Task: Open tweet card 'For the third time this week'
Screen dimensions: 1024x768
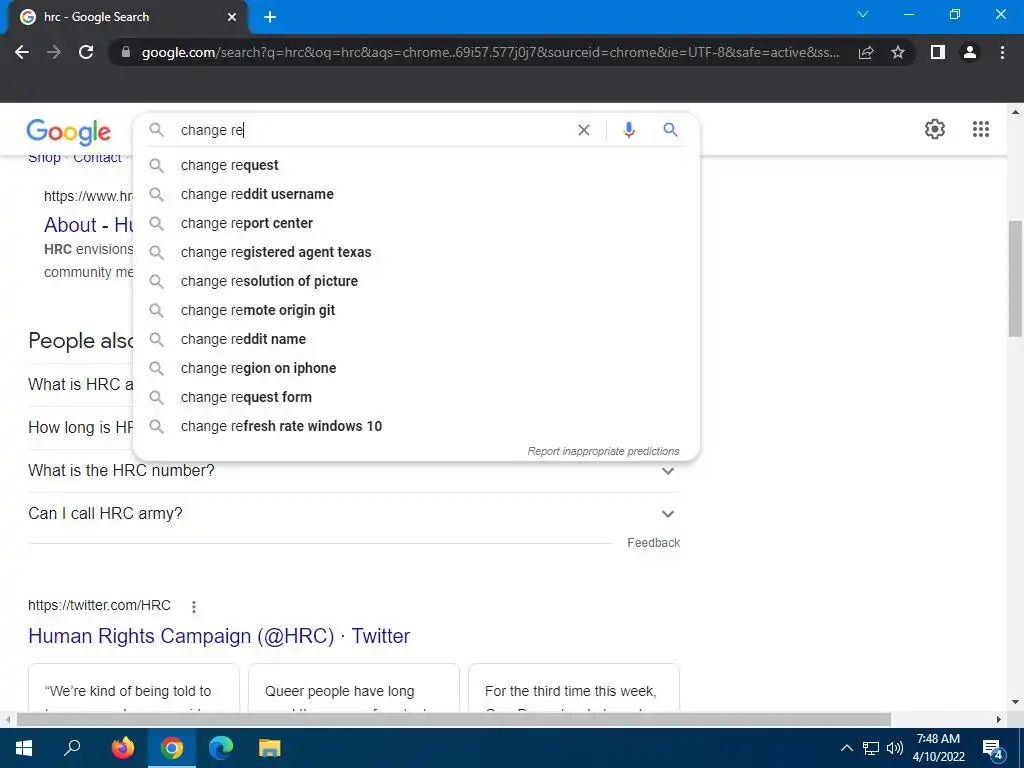Action: 574,688
